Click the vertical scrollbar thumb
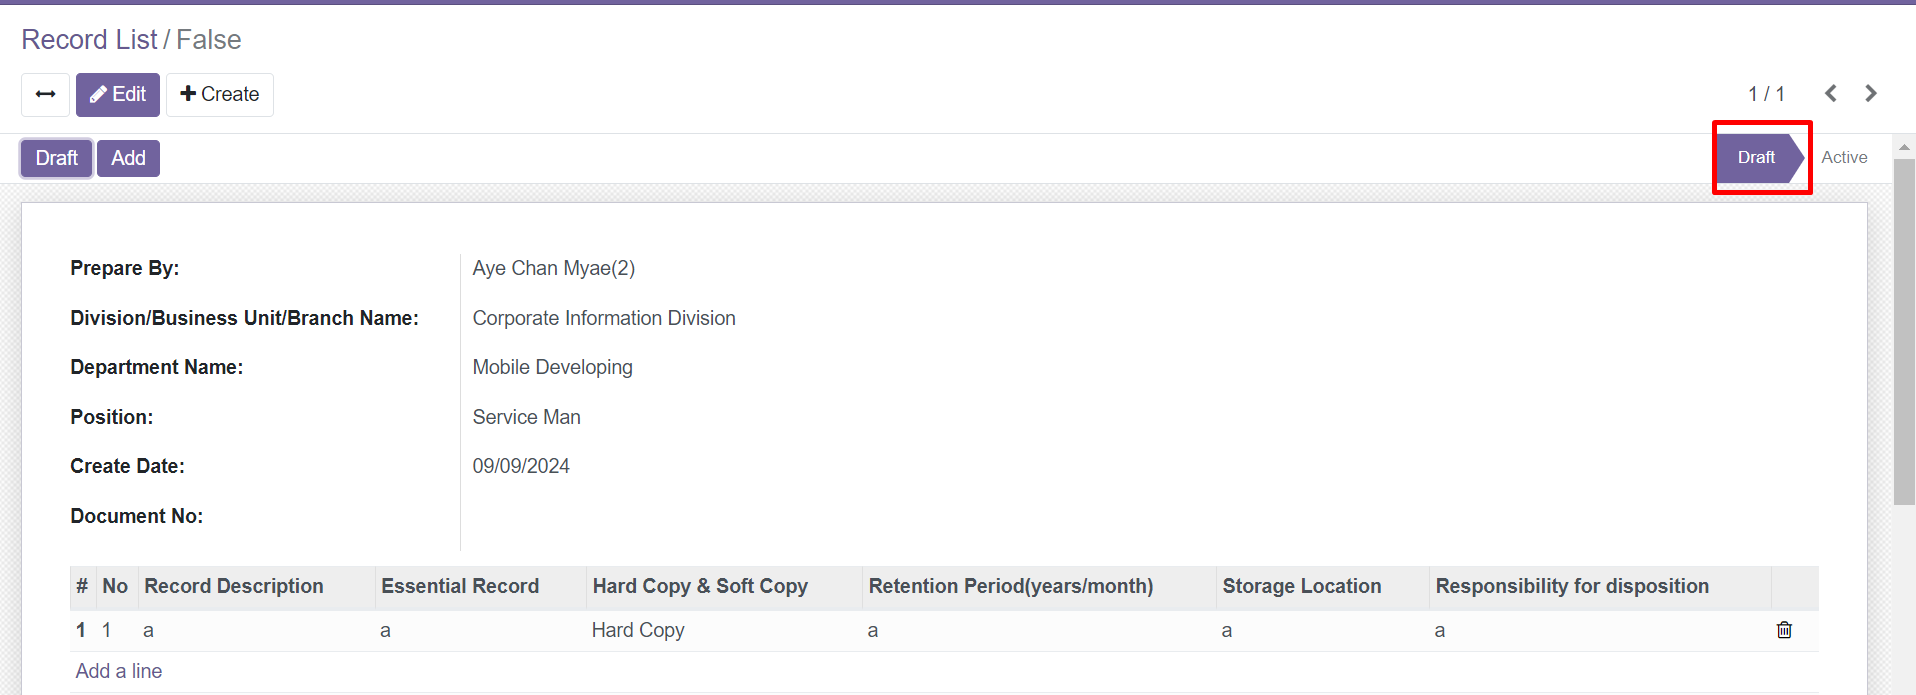1916x695 pixels. click(x=1904, y=330)
